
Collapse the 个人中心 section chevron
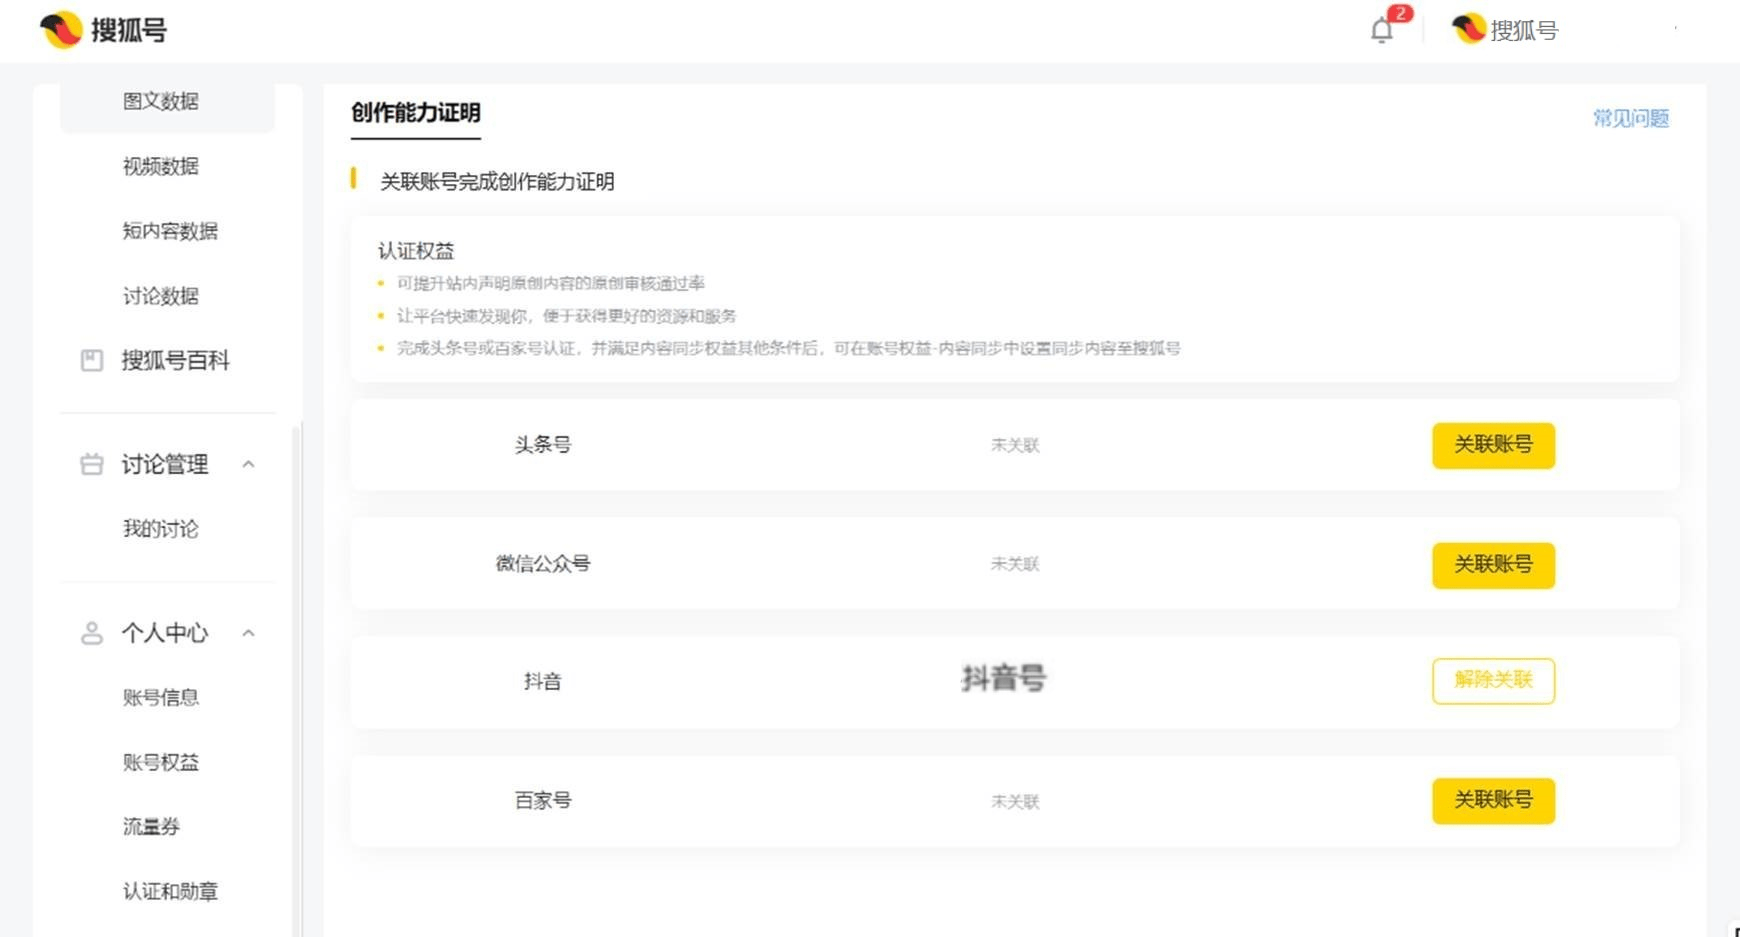tap(249, 633)
